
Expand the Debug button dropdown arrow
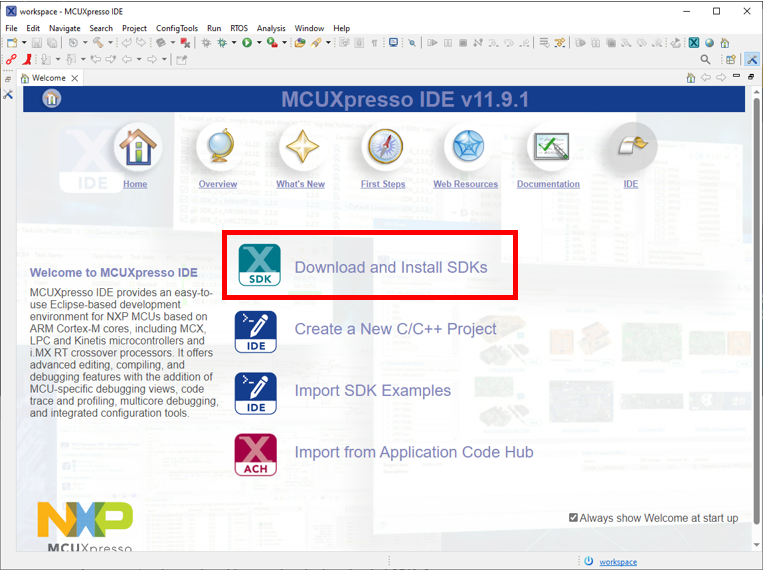(234, 43)
